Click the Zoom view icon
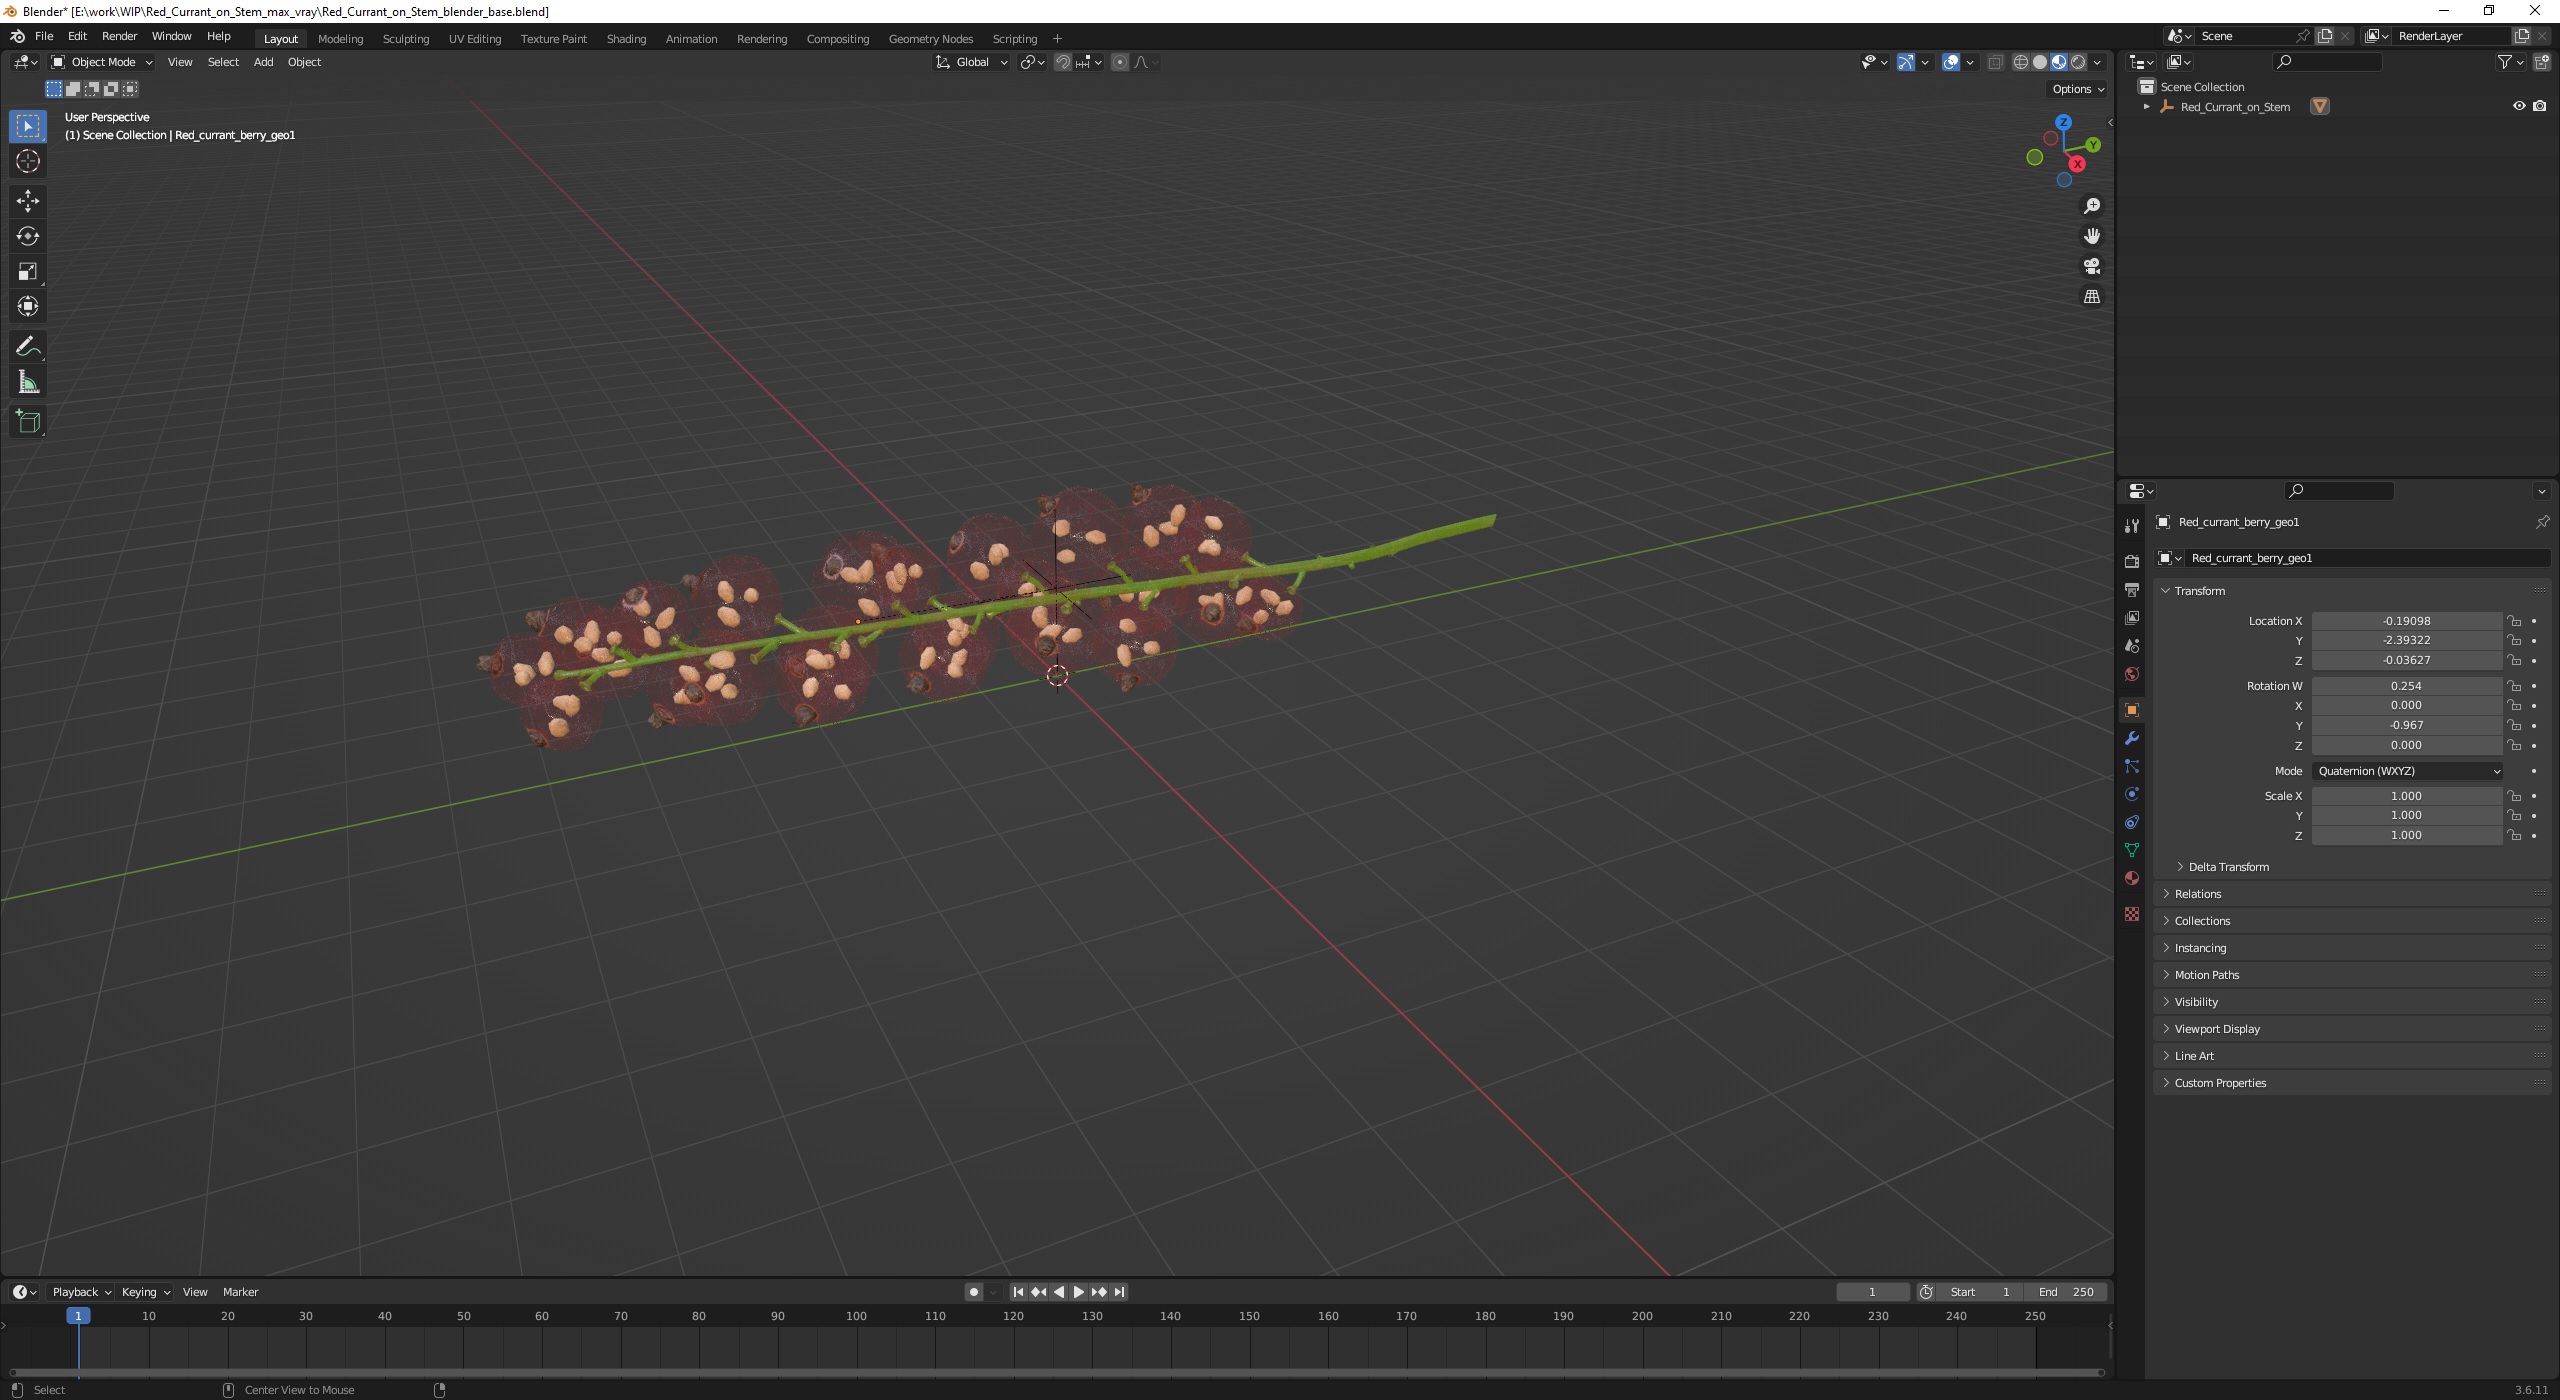 2091,206
